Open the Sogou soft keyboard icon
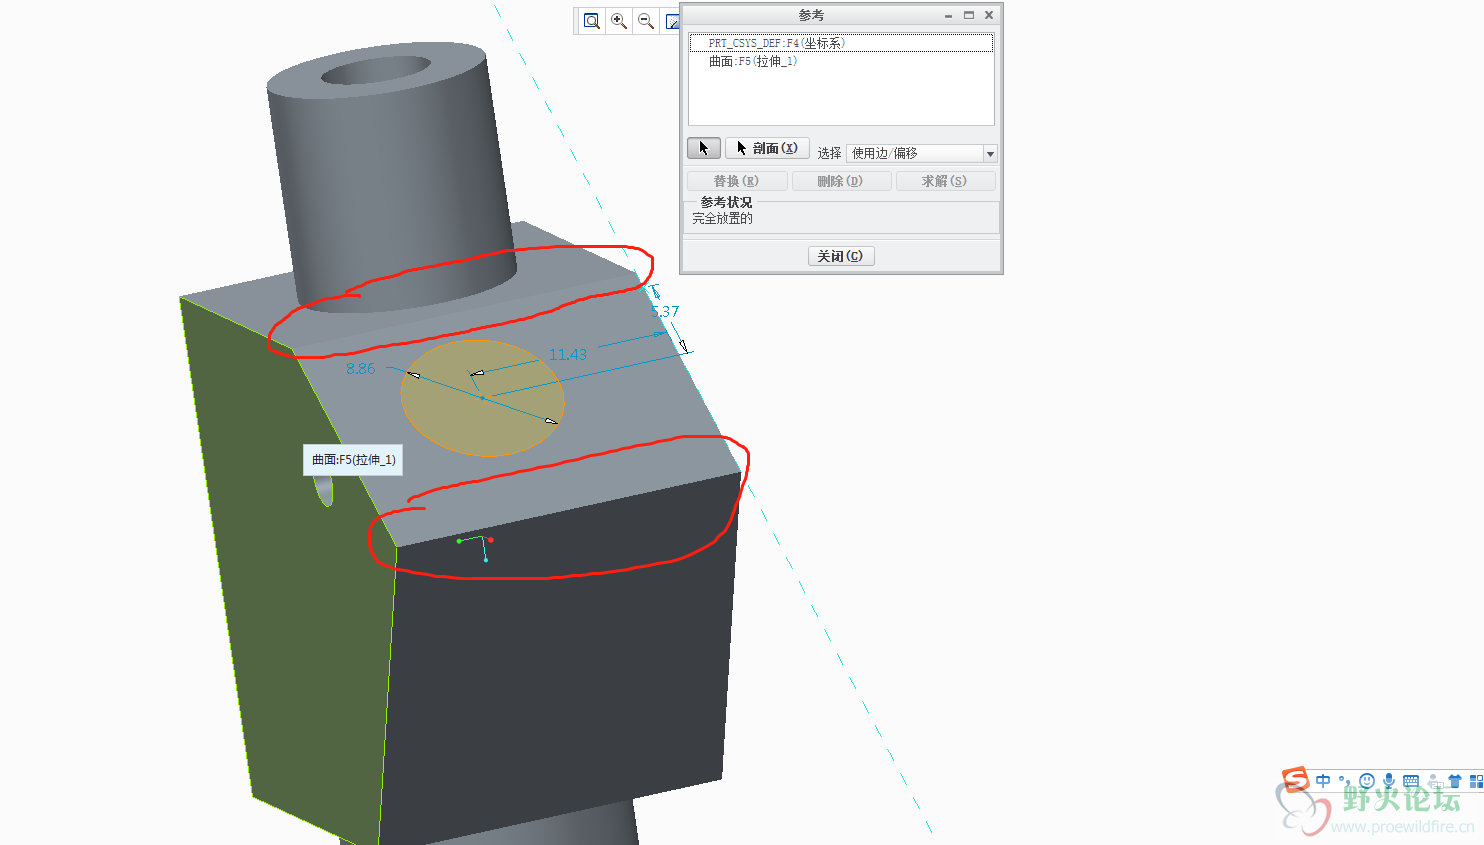Viewport: 1484px width, 845px height. [1411, 781]
